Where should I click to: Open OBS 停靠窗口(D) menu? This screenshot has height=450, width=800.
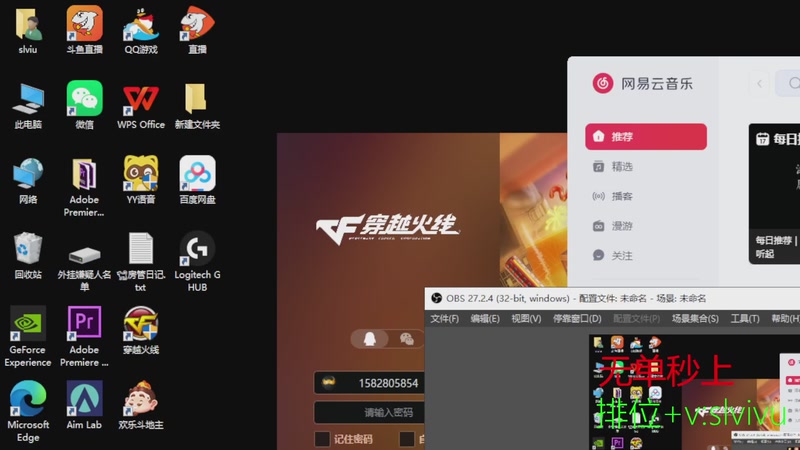coord(577,319)
